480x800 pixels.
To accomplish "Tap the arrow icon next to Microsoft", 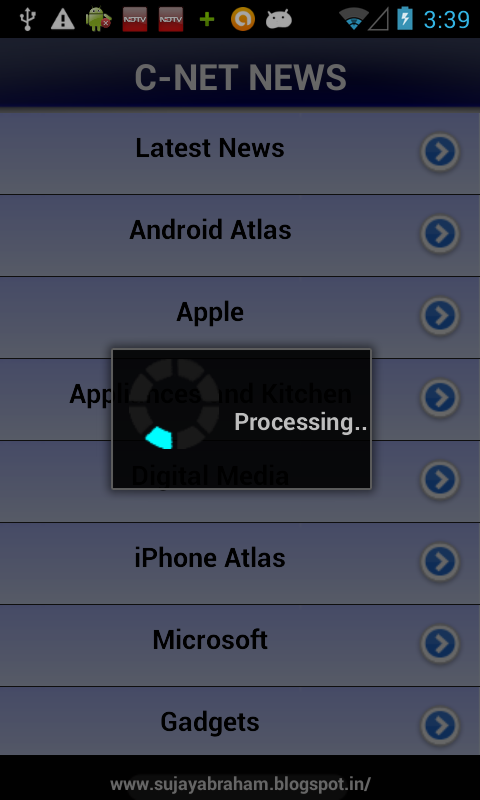I will pos(440,644).
